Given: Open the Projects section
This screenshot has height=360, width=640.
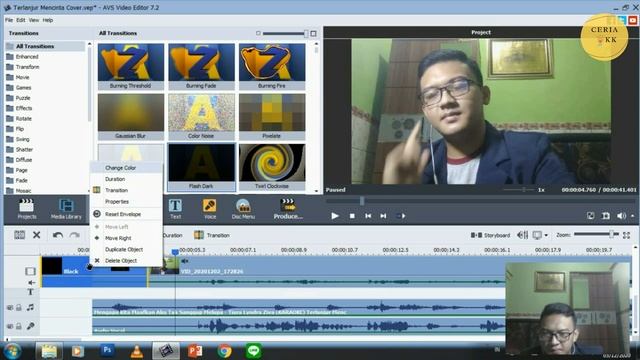Looking at the screenshot, I should (27, 209).
